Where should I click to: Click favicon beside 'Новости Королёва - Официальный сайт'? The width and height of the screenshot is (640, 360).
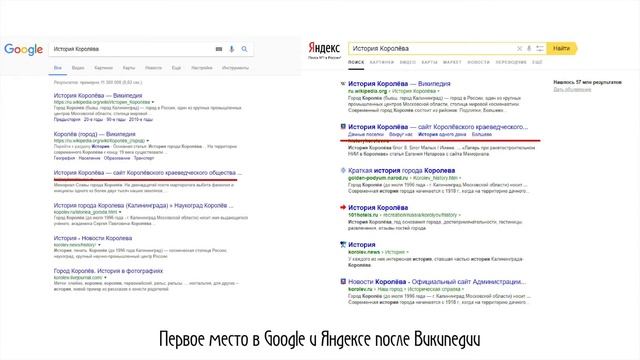pyautogui.click(x=343, y=282)
